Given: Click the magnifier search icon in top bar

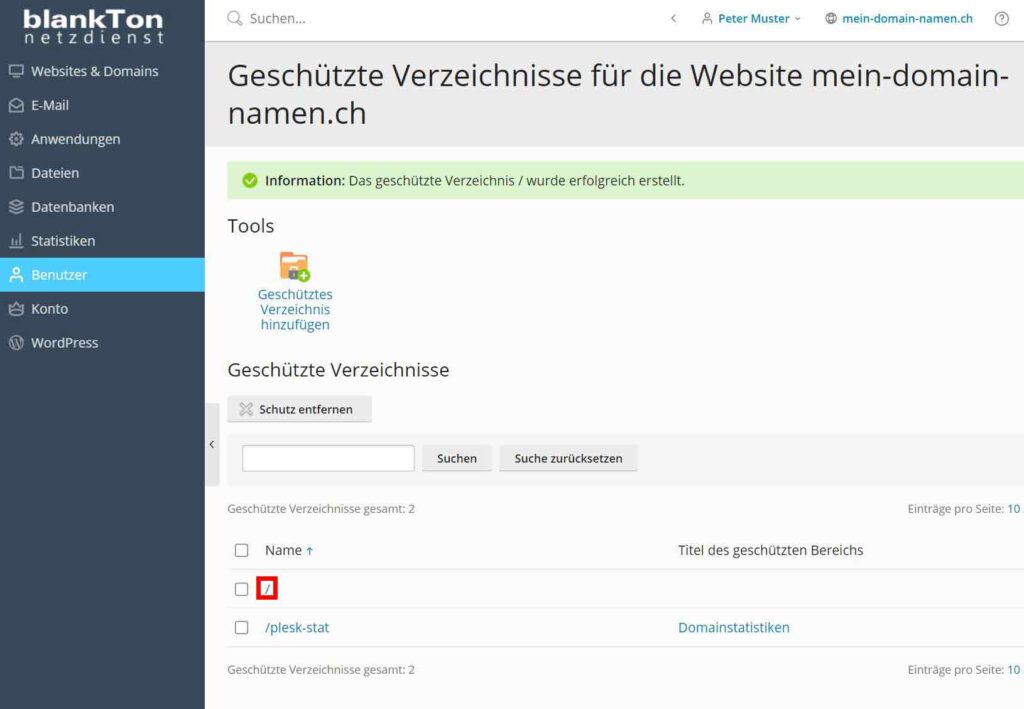Looking at the screenshot, I should (x=235, y=19).
